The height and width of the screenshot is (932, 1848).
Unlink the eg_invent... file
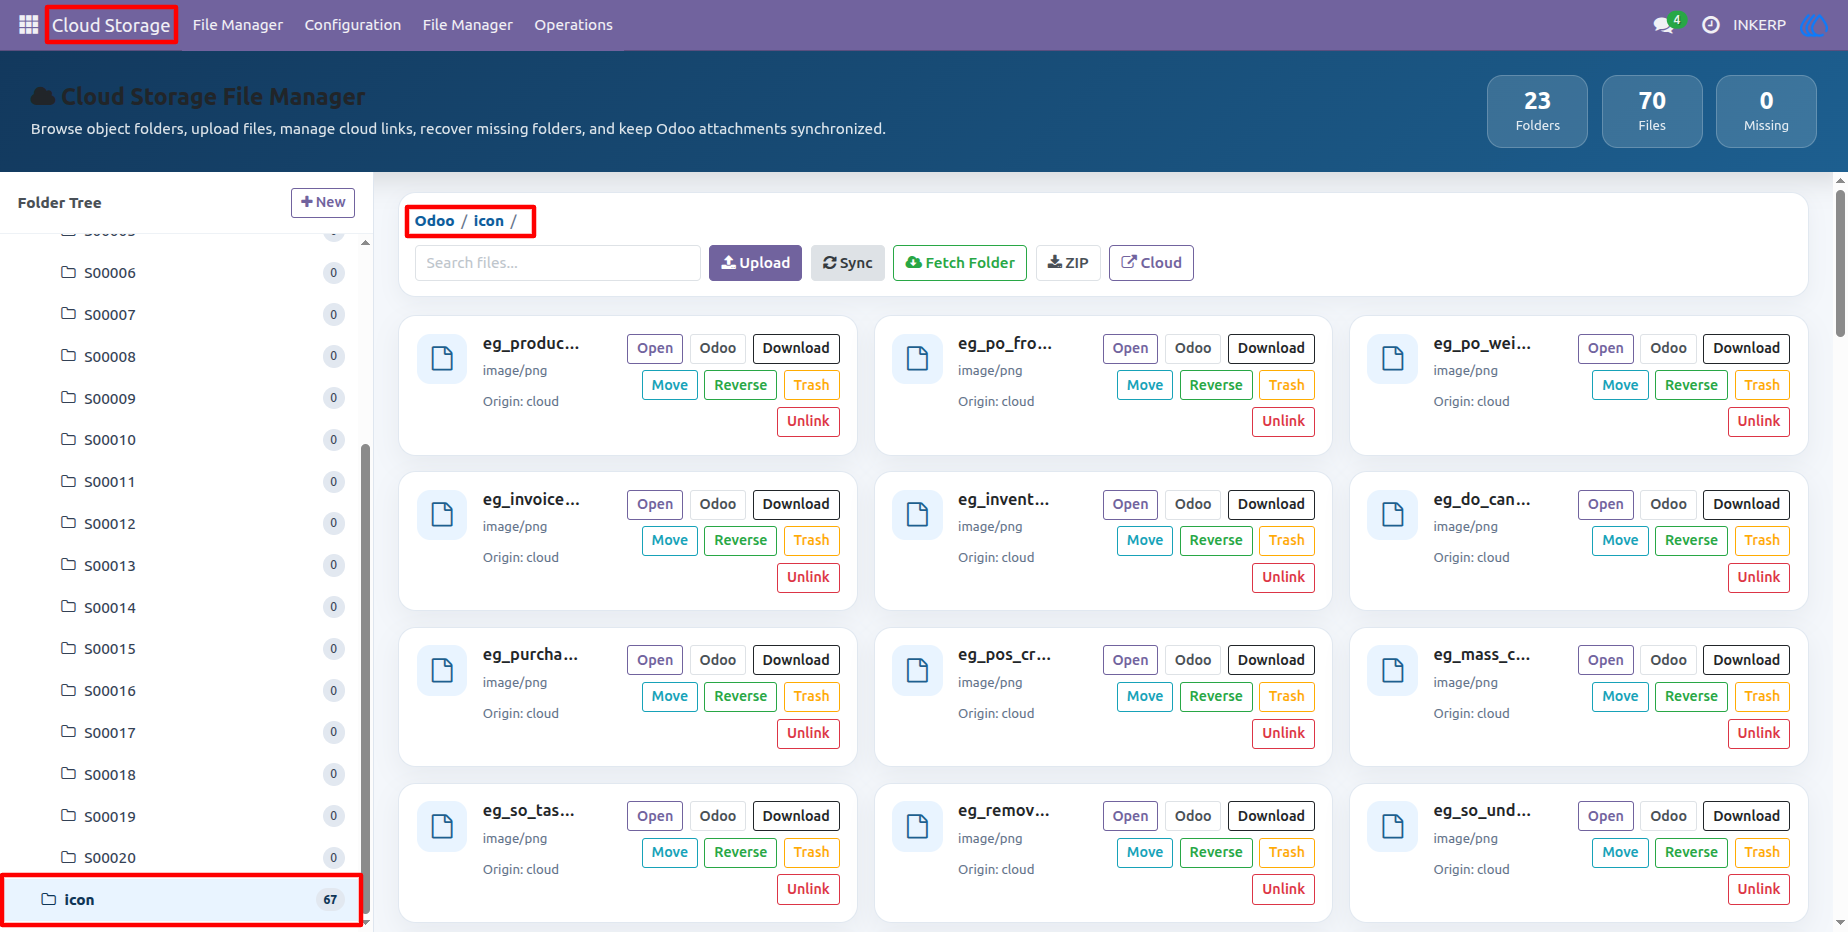pyautogui.click(x=1283, y=577)
